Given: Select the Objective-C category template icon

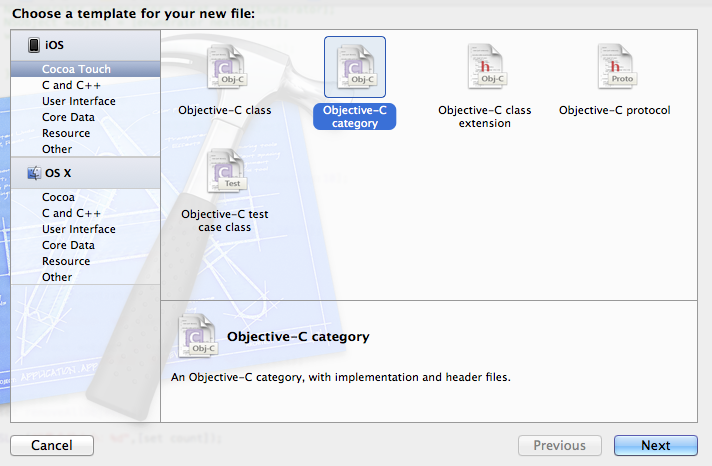Looking at the screenshot, I should 355,67.
